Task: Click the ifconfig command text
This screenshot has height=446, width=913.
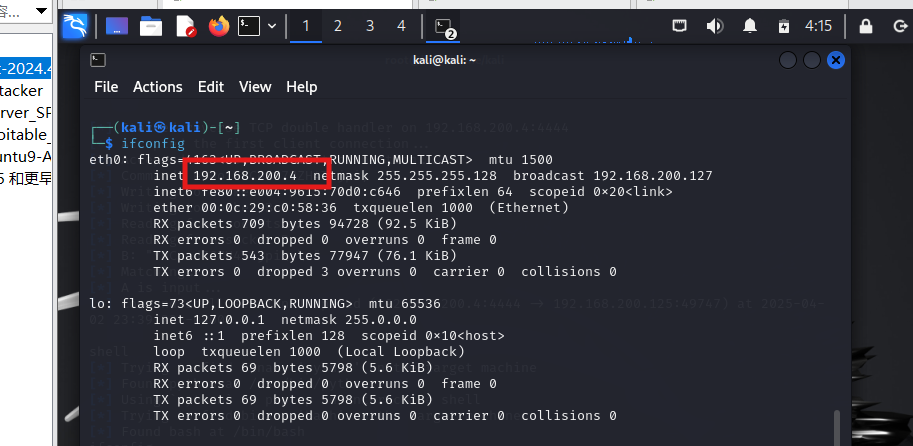Action: (153, 144)
